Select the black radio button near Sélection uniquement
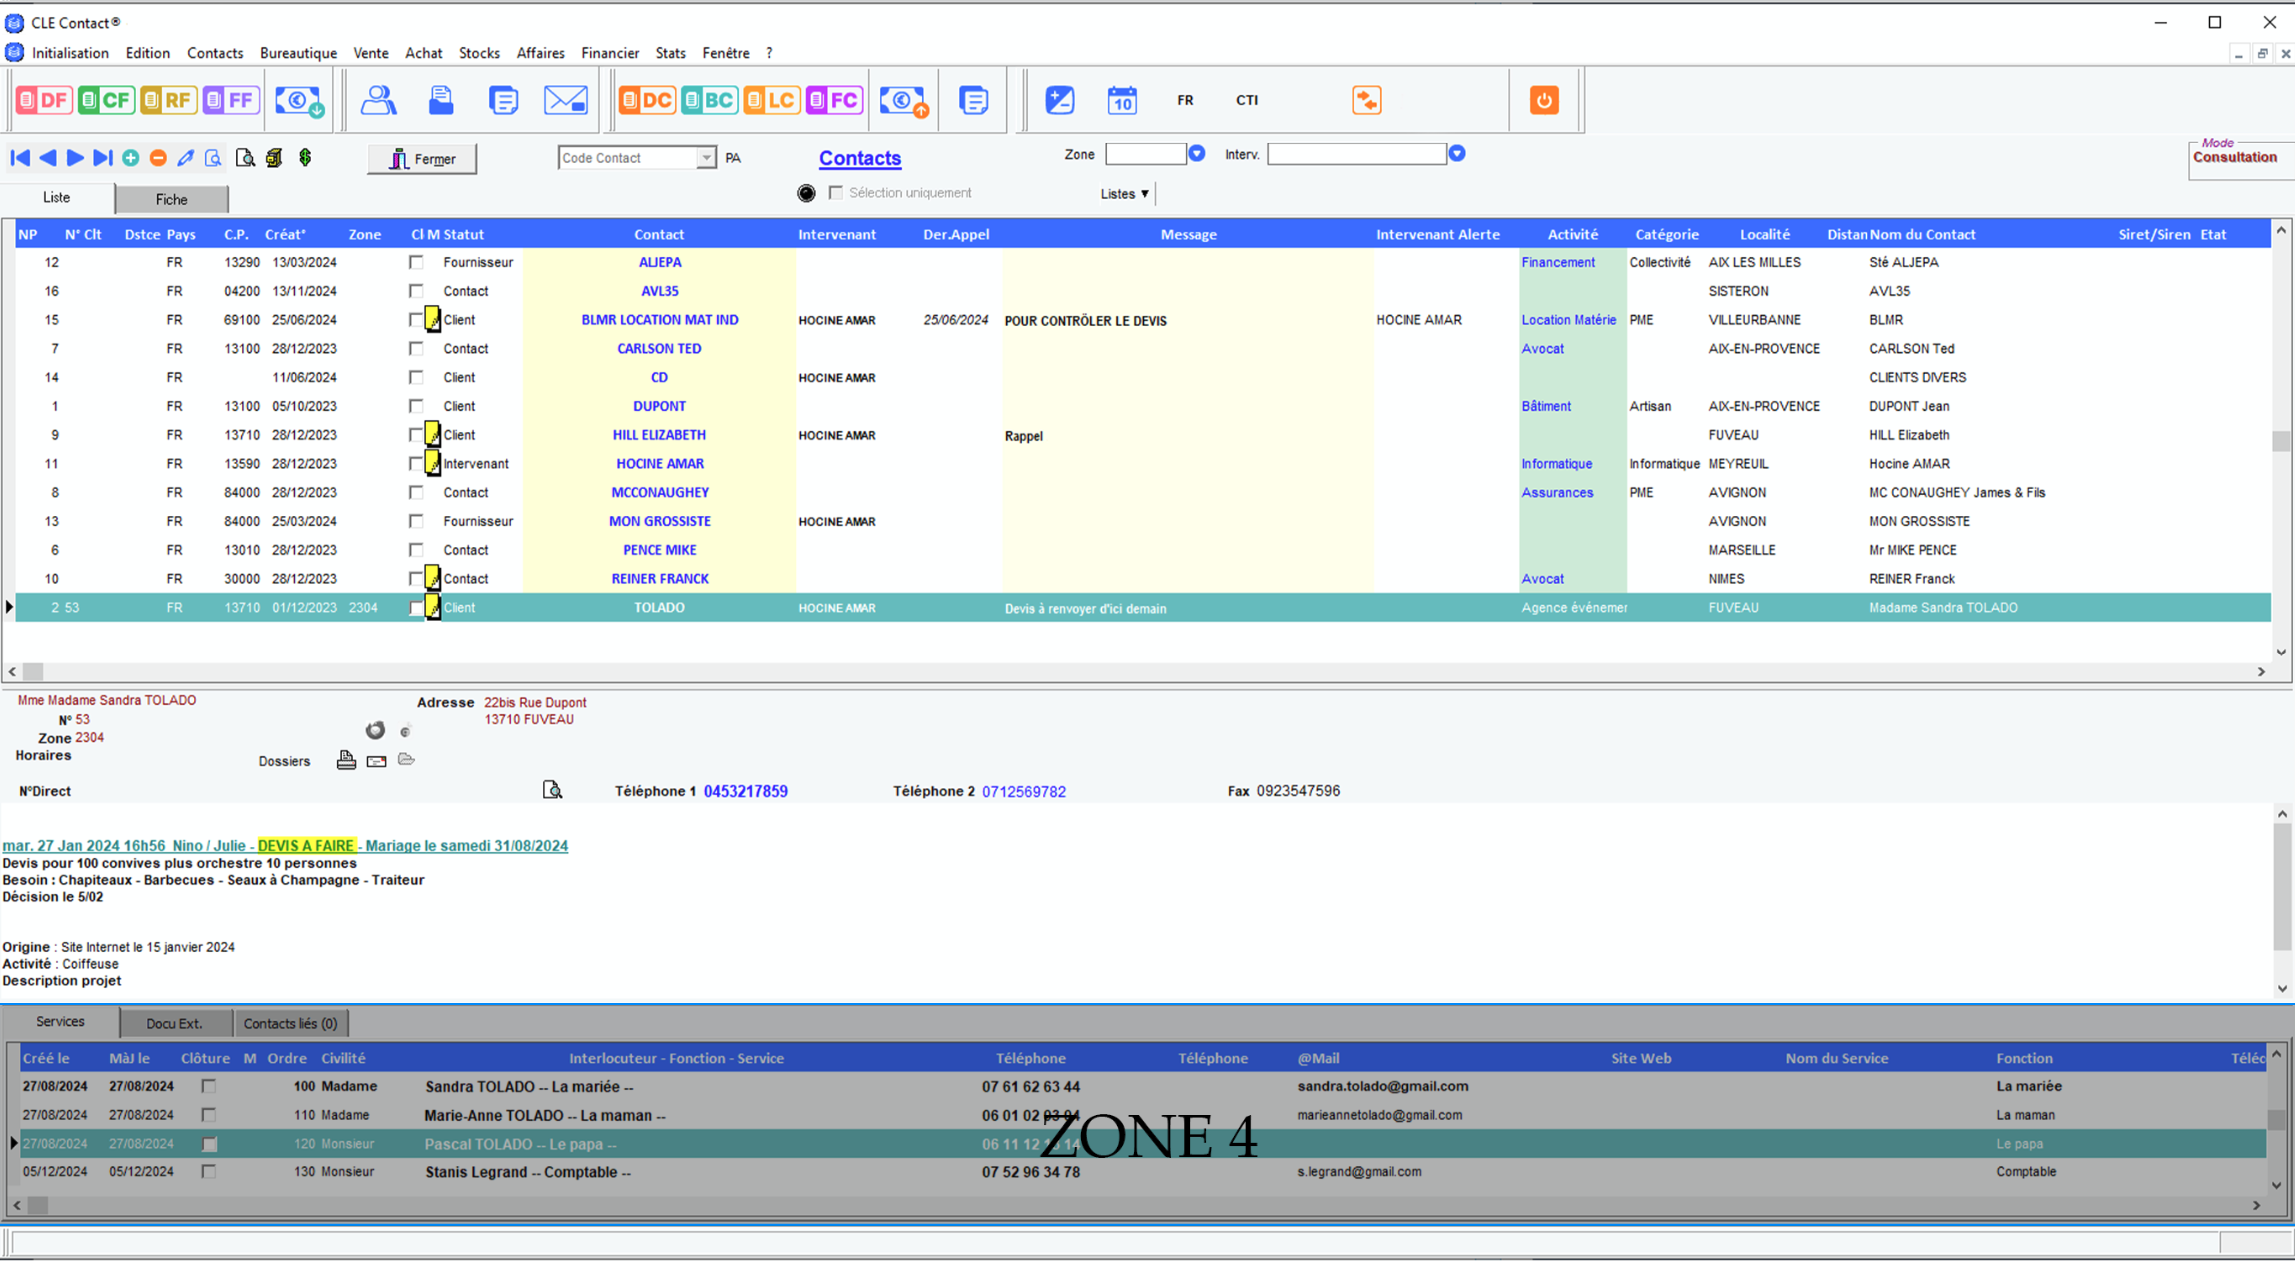 coord(806,193)
